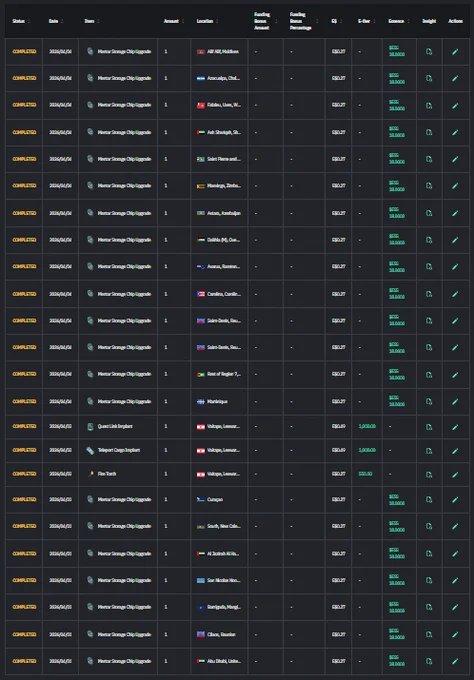Open insight for Teleport Cargo Implant row

tap(429, 451)
